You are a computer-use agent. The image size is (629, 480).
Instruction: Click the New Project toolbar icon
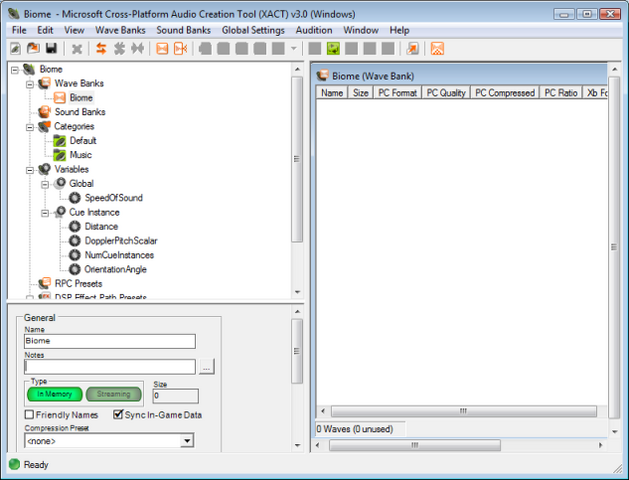tap(15, 49)
